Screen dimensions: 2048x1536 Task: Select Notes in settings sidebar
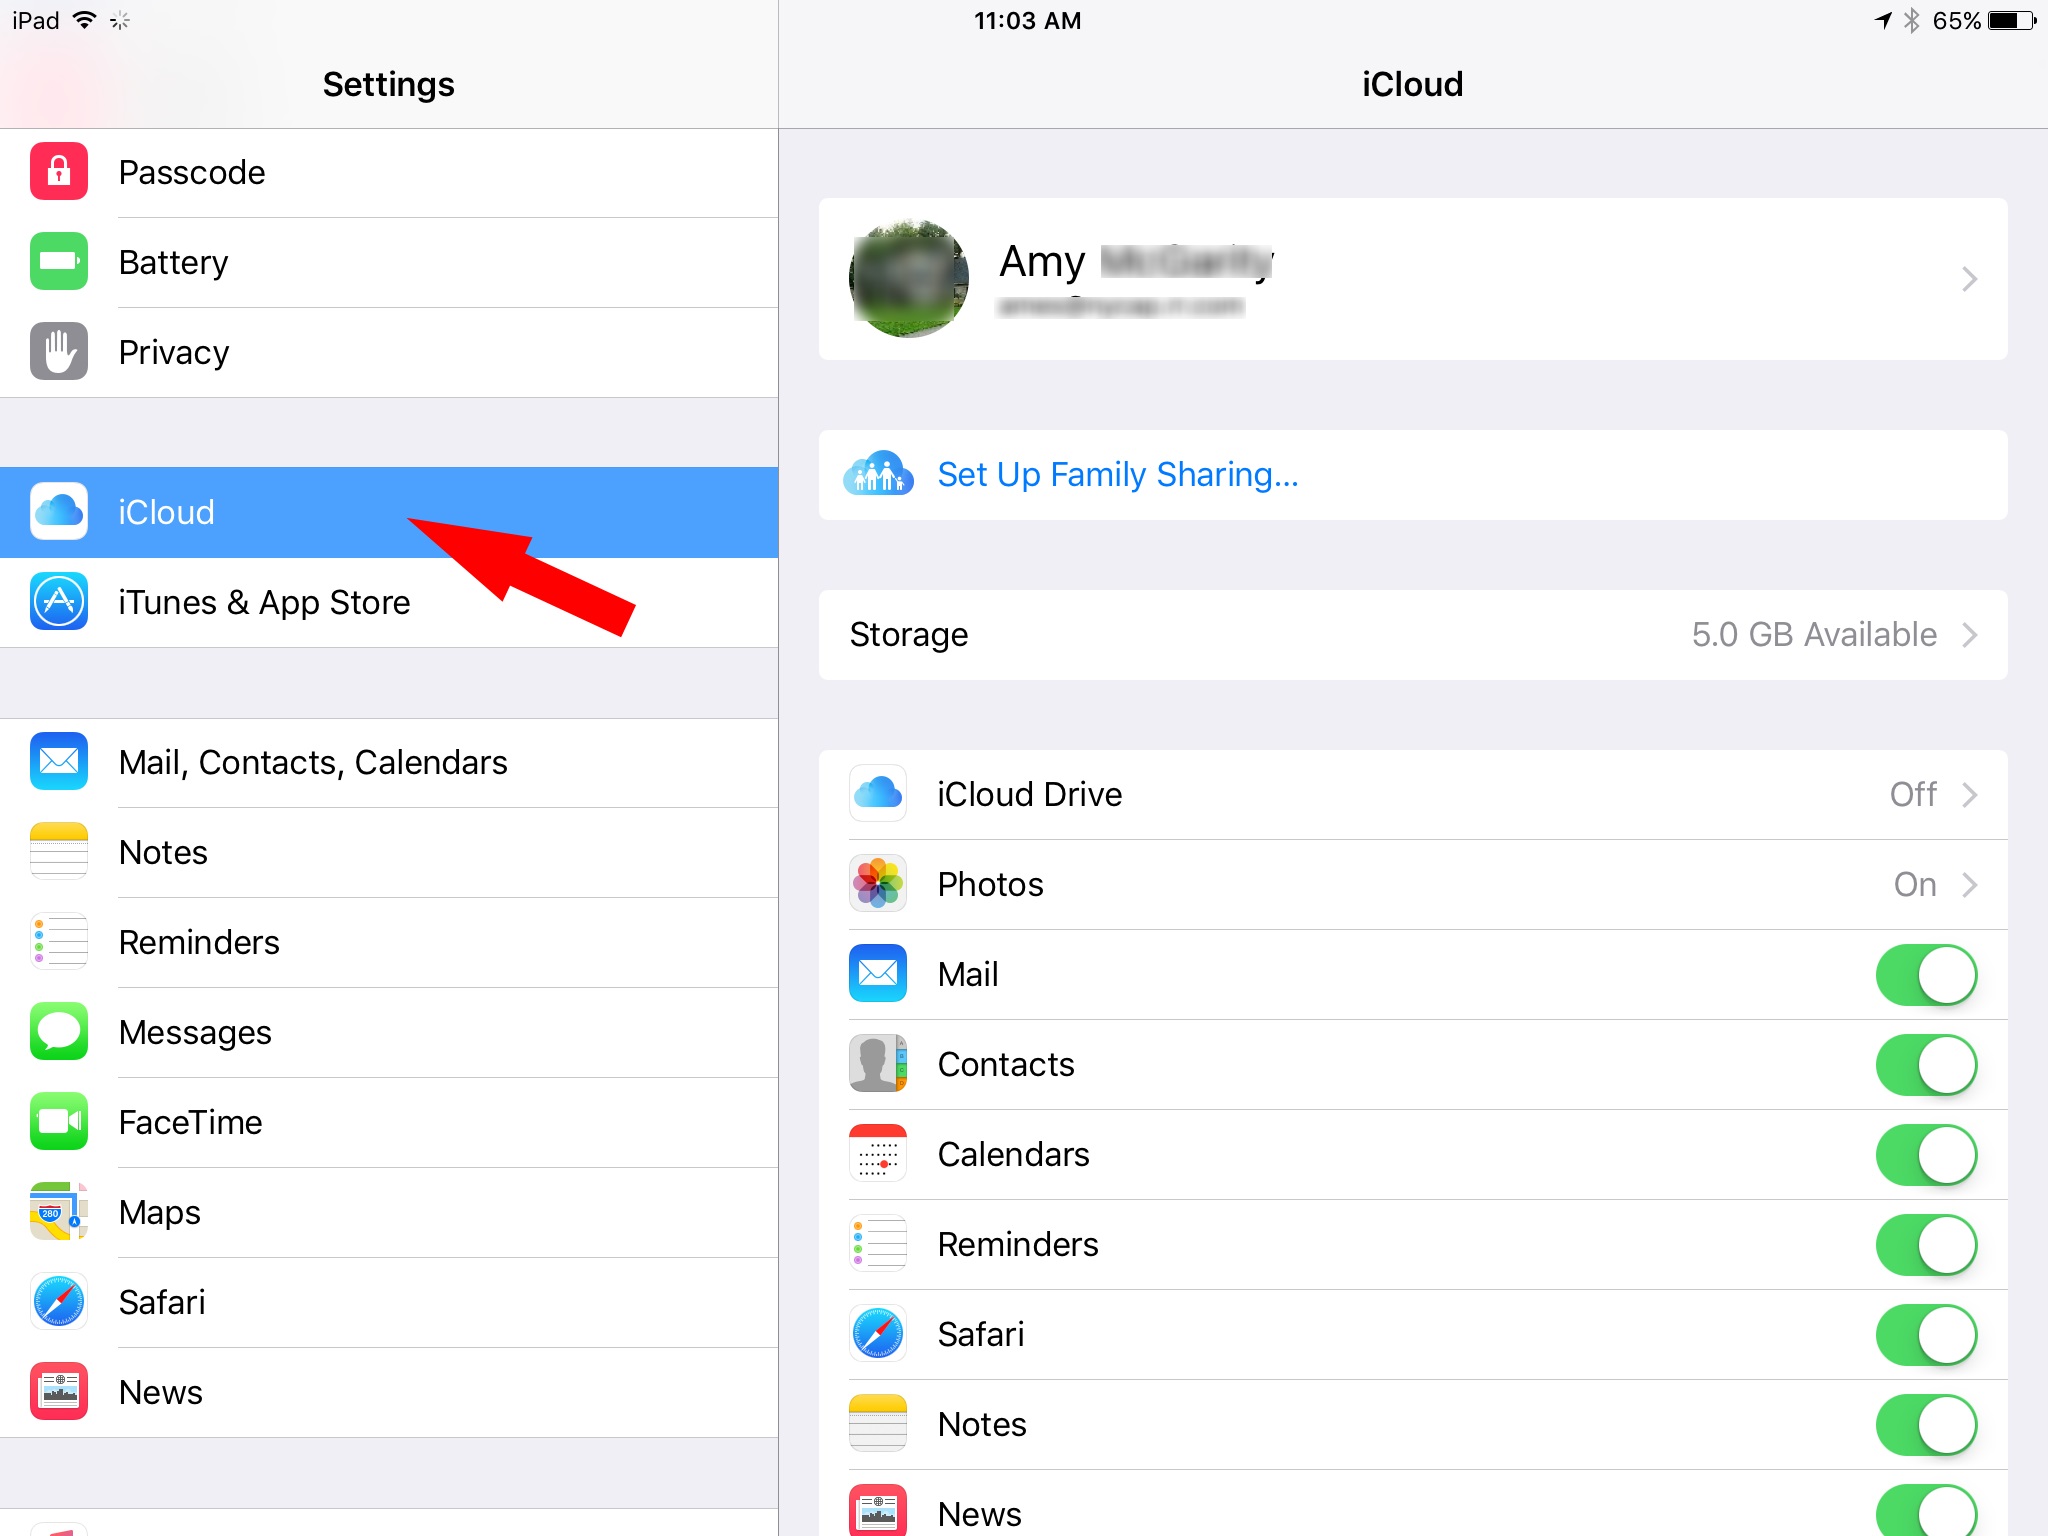pos(163,852)
